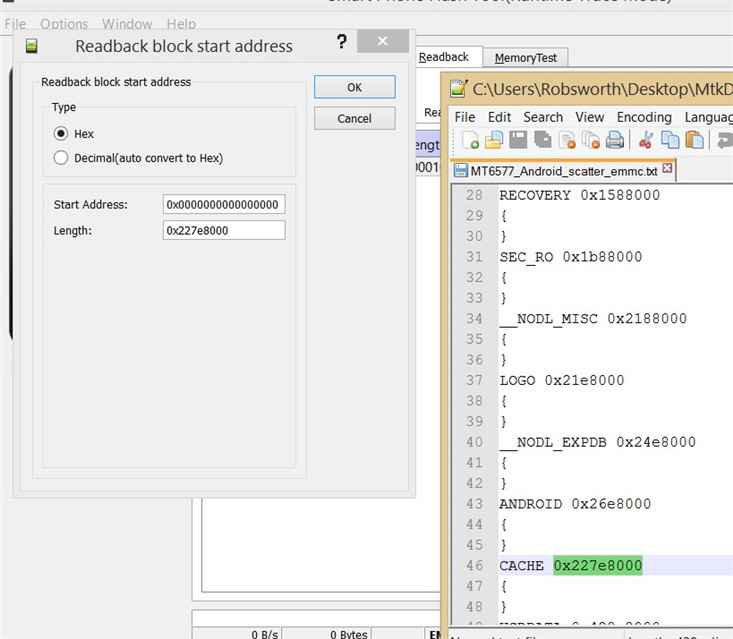Select Decimal (auto convert to Hex) option
Screen dimensions: 733x639
(x=61, y=158)
